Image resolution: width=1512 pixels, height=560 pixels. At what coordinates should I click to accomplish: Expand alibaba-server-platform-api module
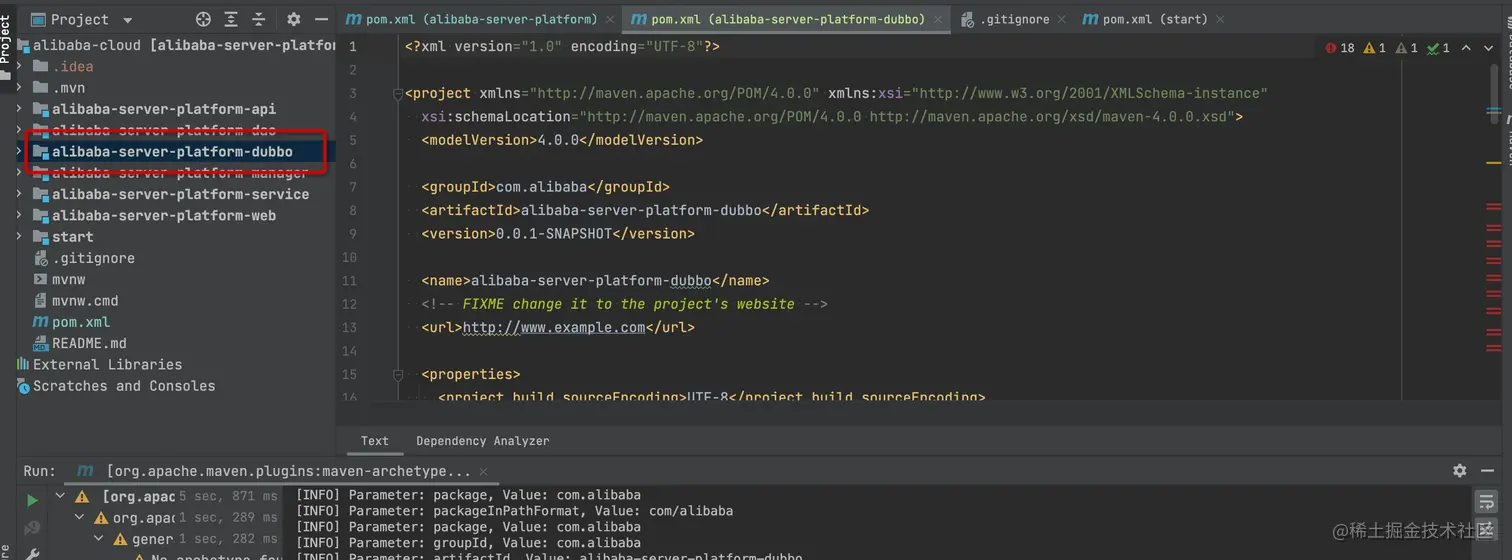[19, 109]
